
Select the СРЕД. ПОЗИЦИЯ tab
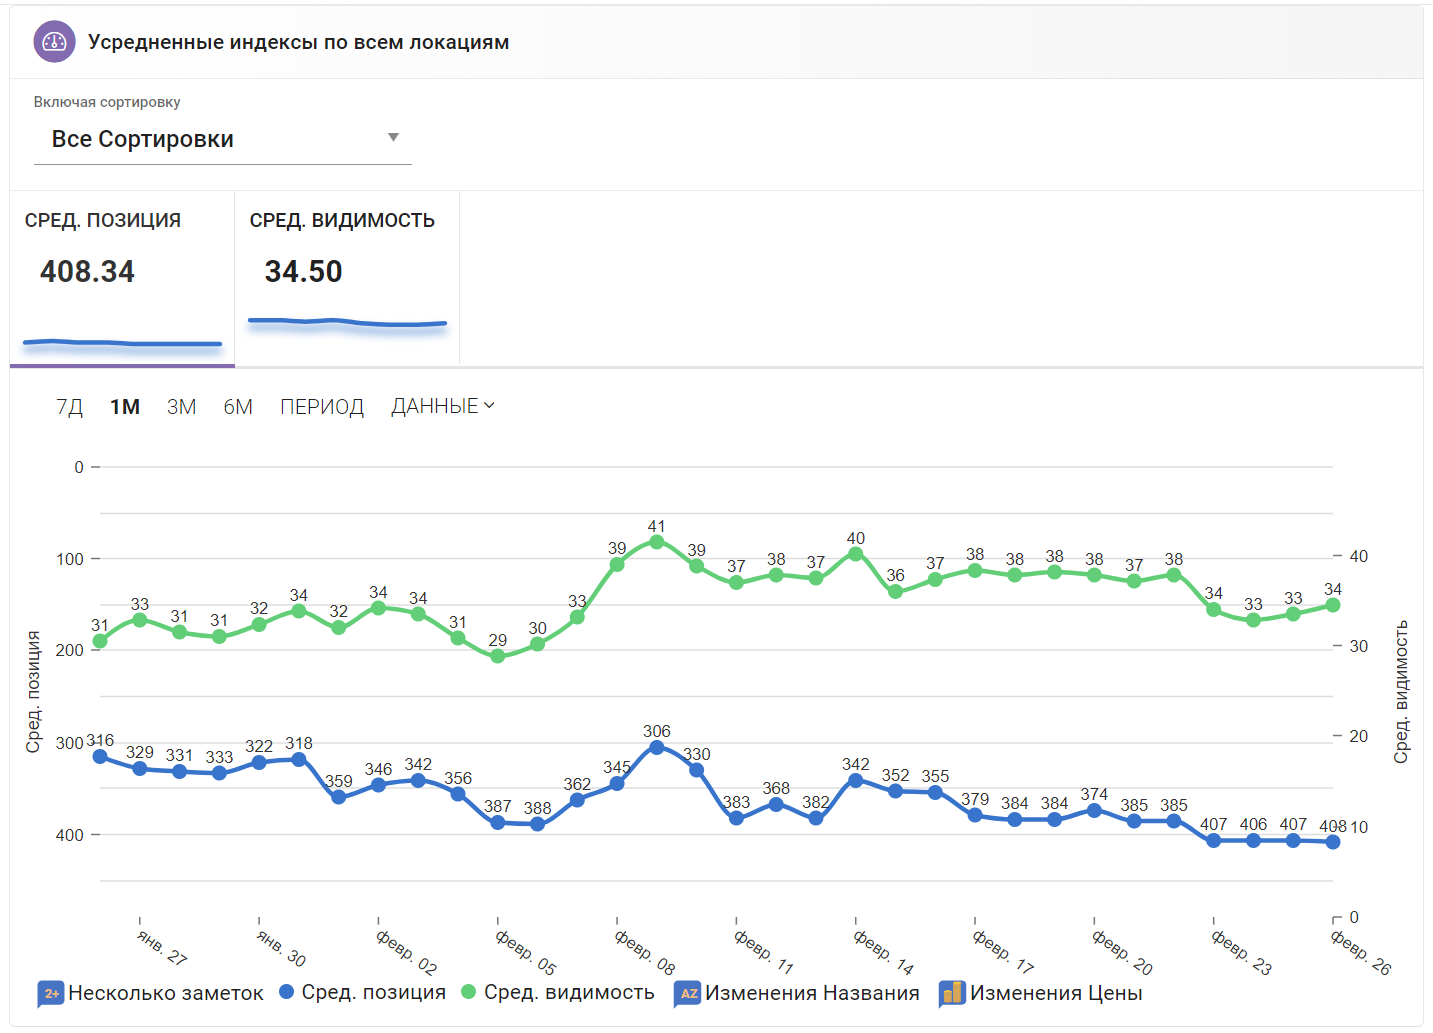[x=122, y=278]
